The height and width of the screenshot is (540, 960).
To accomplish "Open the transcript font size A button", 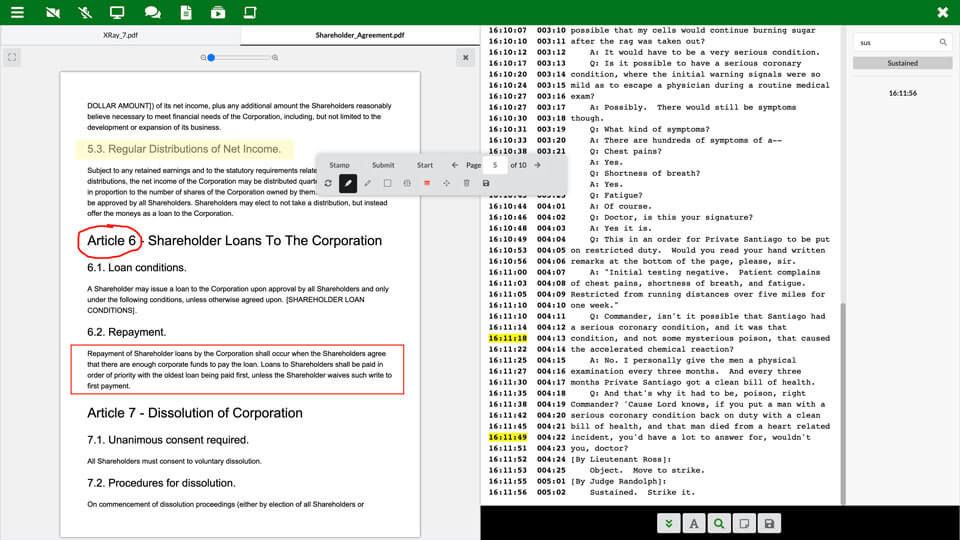I will click(694, 523).
